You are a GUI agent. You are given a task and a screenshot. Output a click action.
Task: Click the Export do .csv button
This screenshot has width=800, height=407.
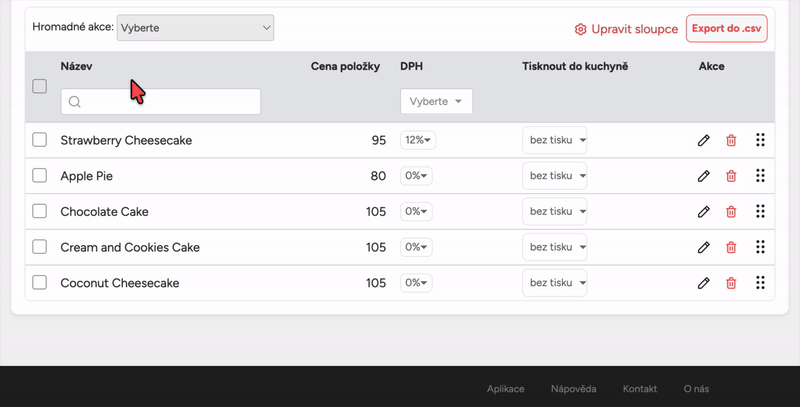click(726, 29)
